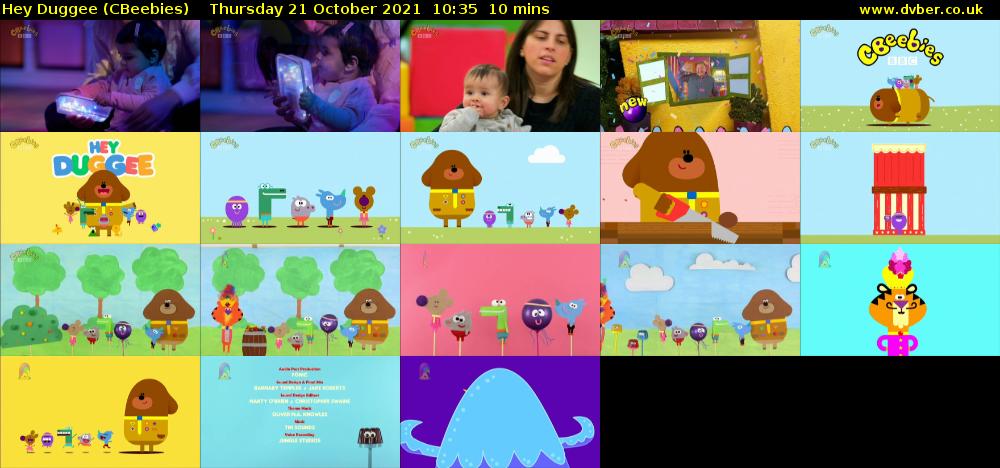Image resolution: width=1000 pixels, height=468 pixels.
Task: Open thumbnail of Duggee sawing wood
Action: [700, 188]
